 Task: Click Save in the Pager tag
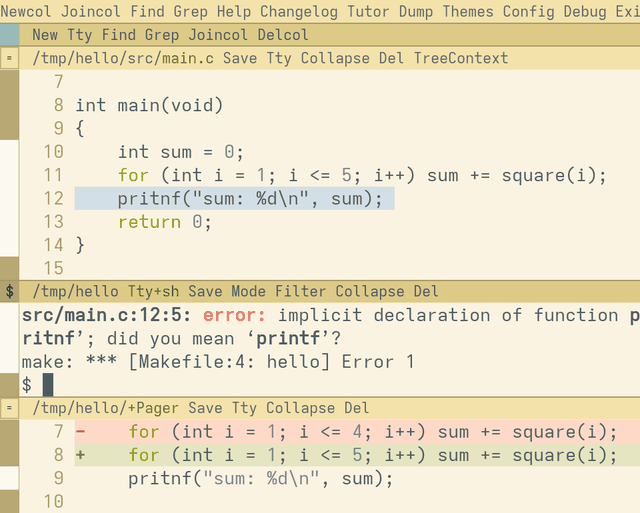(205, 408)
